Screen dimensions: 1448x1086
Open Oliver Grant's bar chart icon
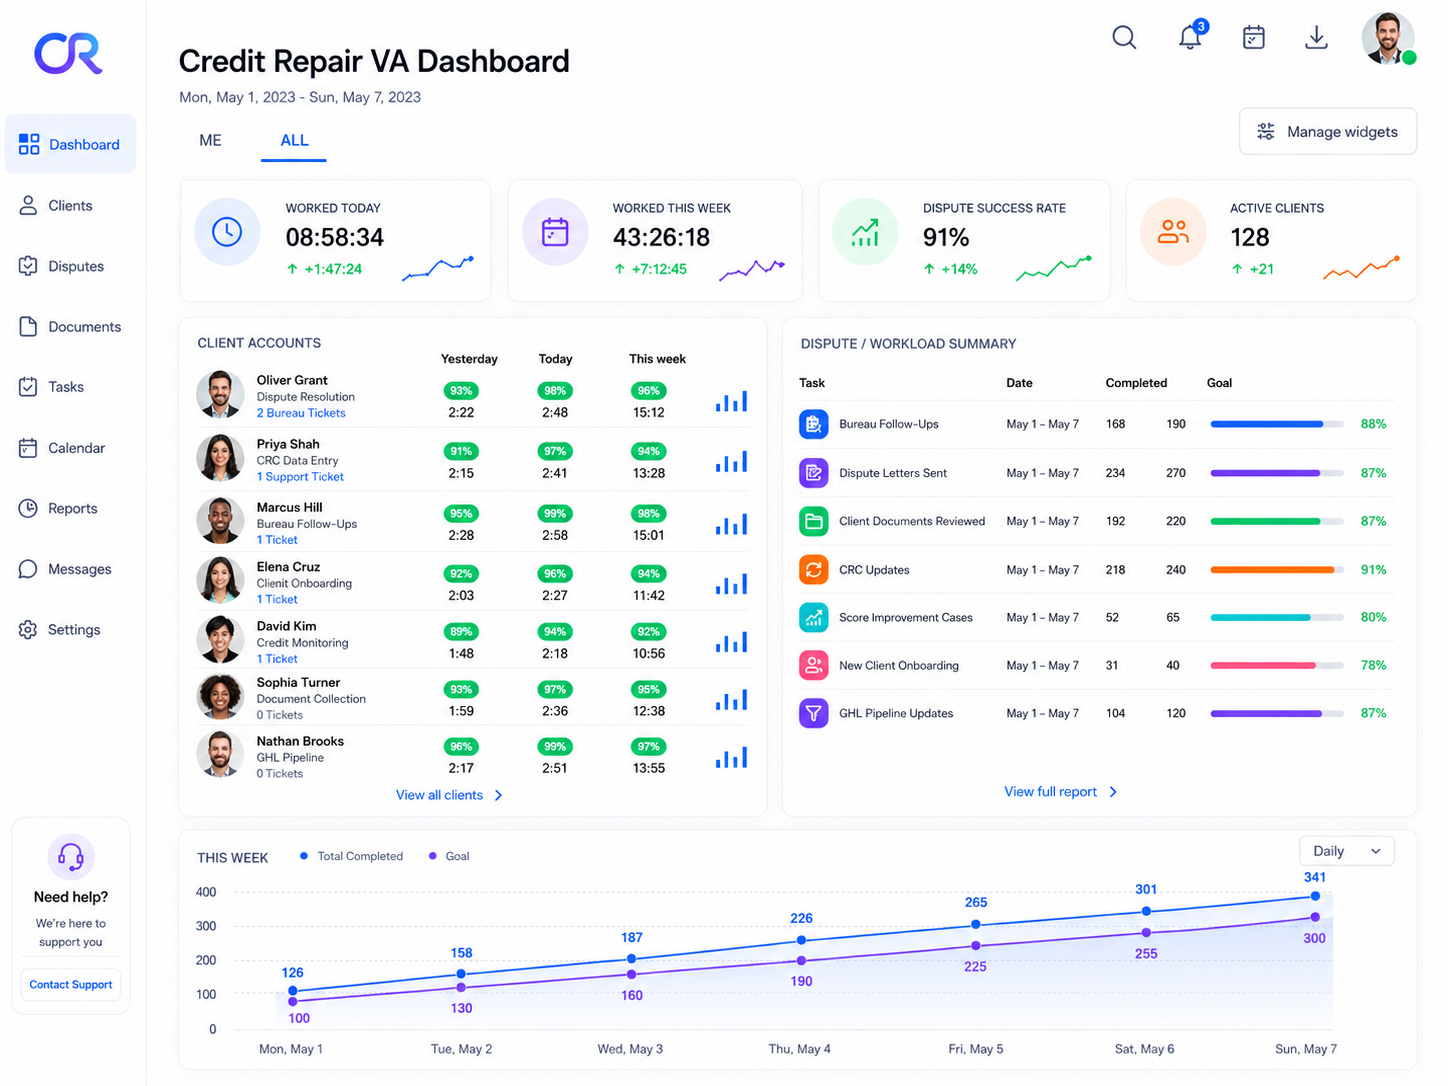tap(731, 401)
